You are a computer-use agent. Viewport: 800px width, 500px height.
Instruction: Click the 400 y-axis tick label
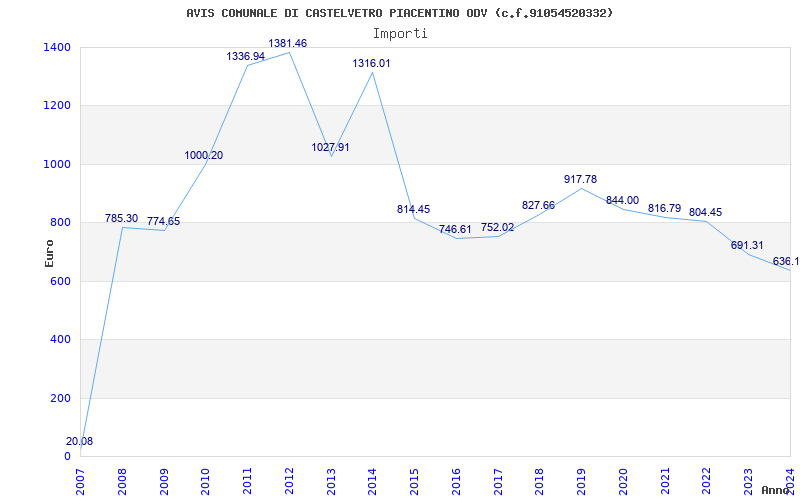coord(61,339)
